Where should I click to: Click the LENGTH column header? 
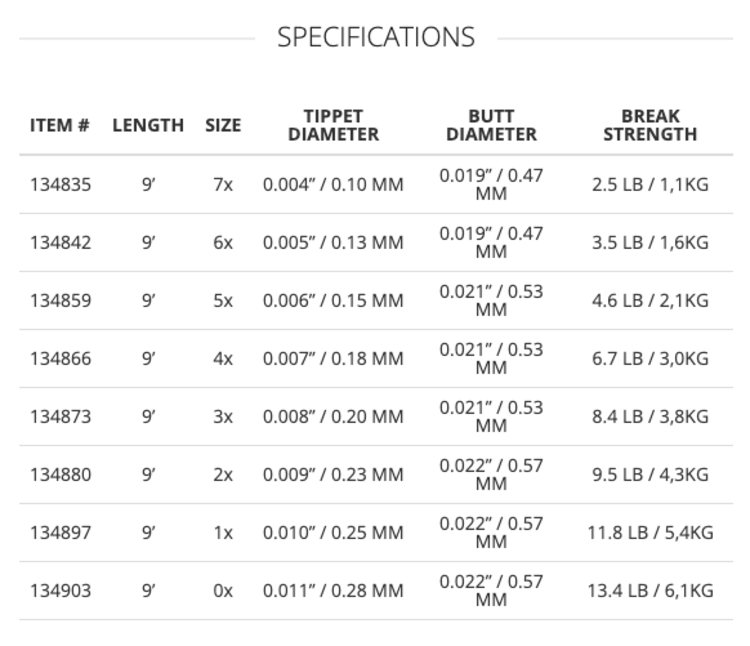pos(148,125)
